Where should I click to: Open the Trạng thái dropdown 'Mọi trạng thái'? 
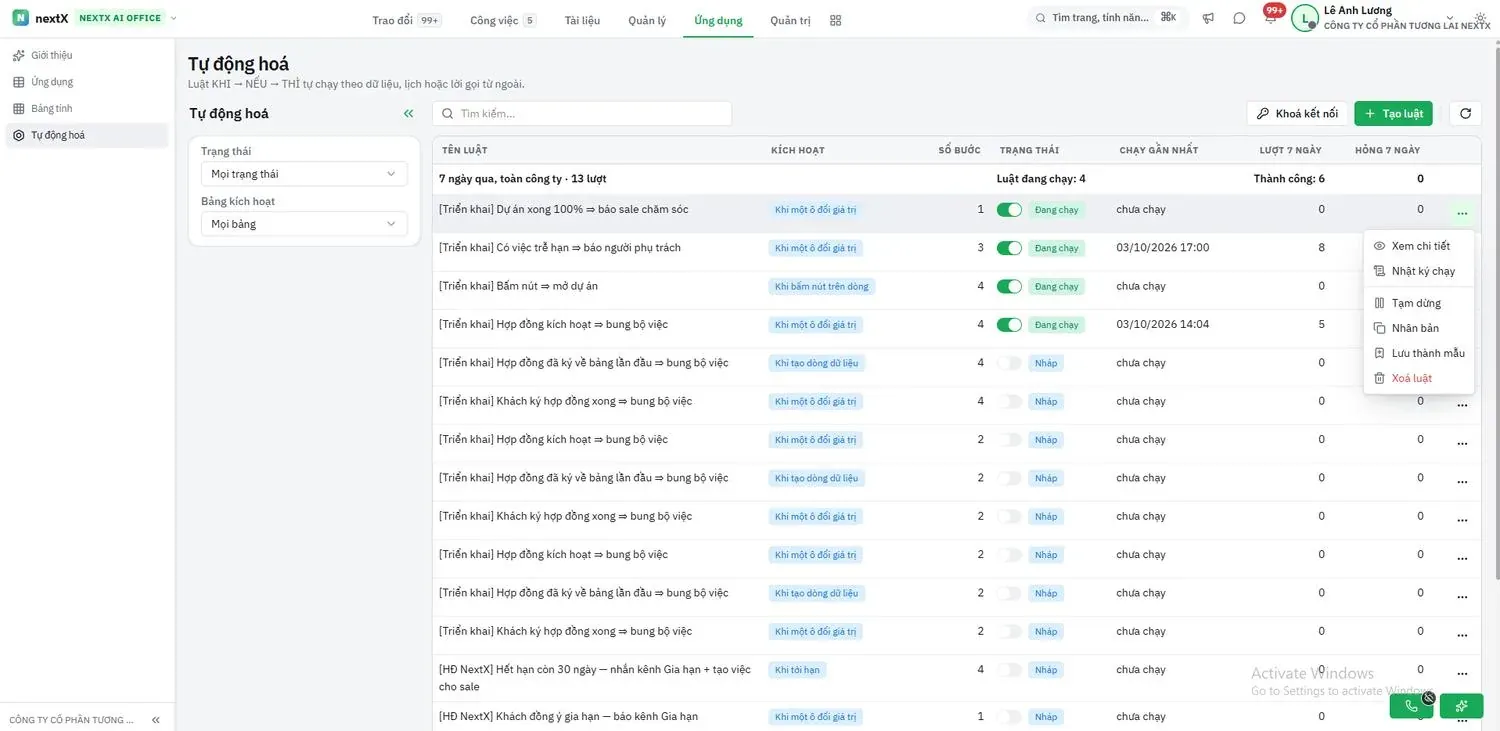pos(304,174)
